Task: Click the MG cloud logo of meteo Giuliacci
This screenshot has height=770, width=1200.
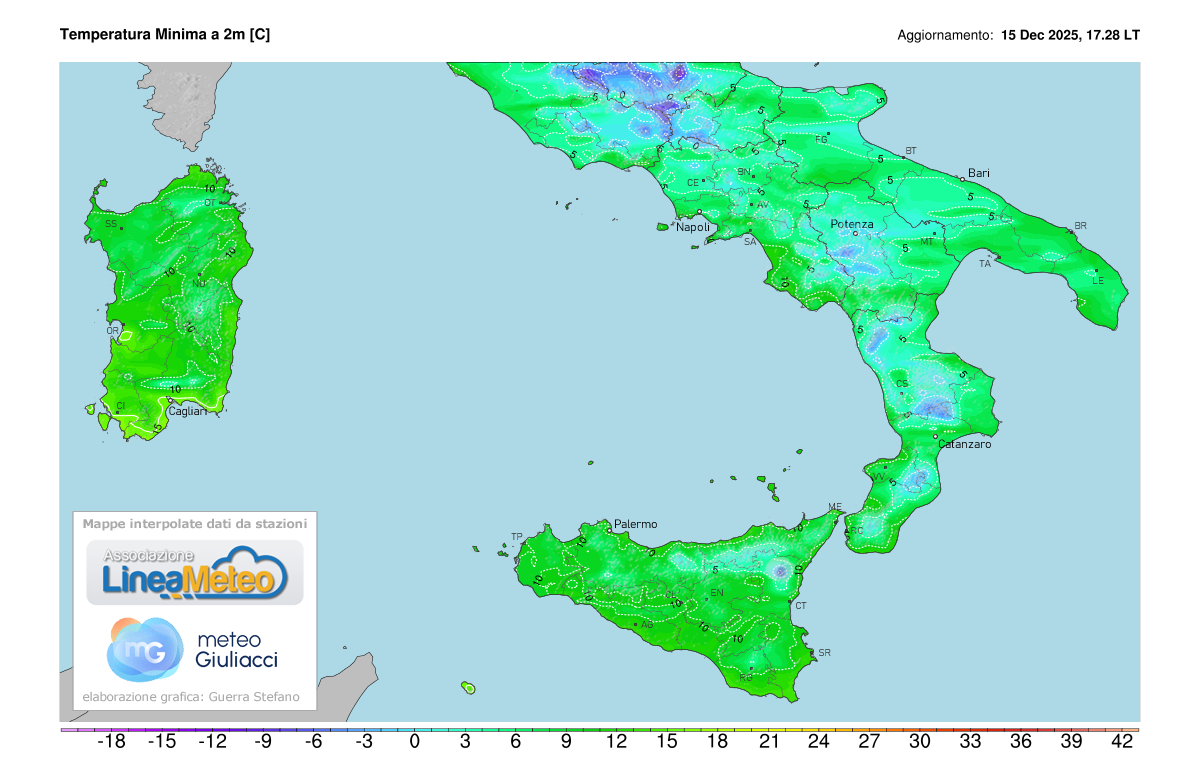Action: point(144,650)
